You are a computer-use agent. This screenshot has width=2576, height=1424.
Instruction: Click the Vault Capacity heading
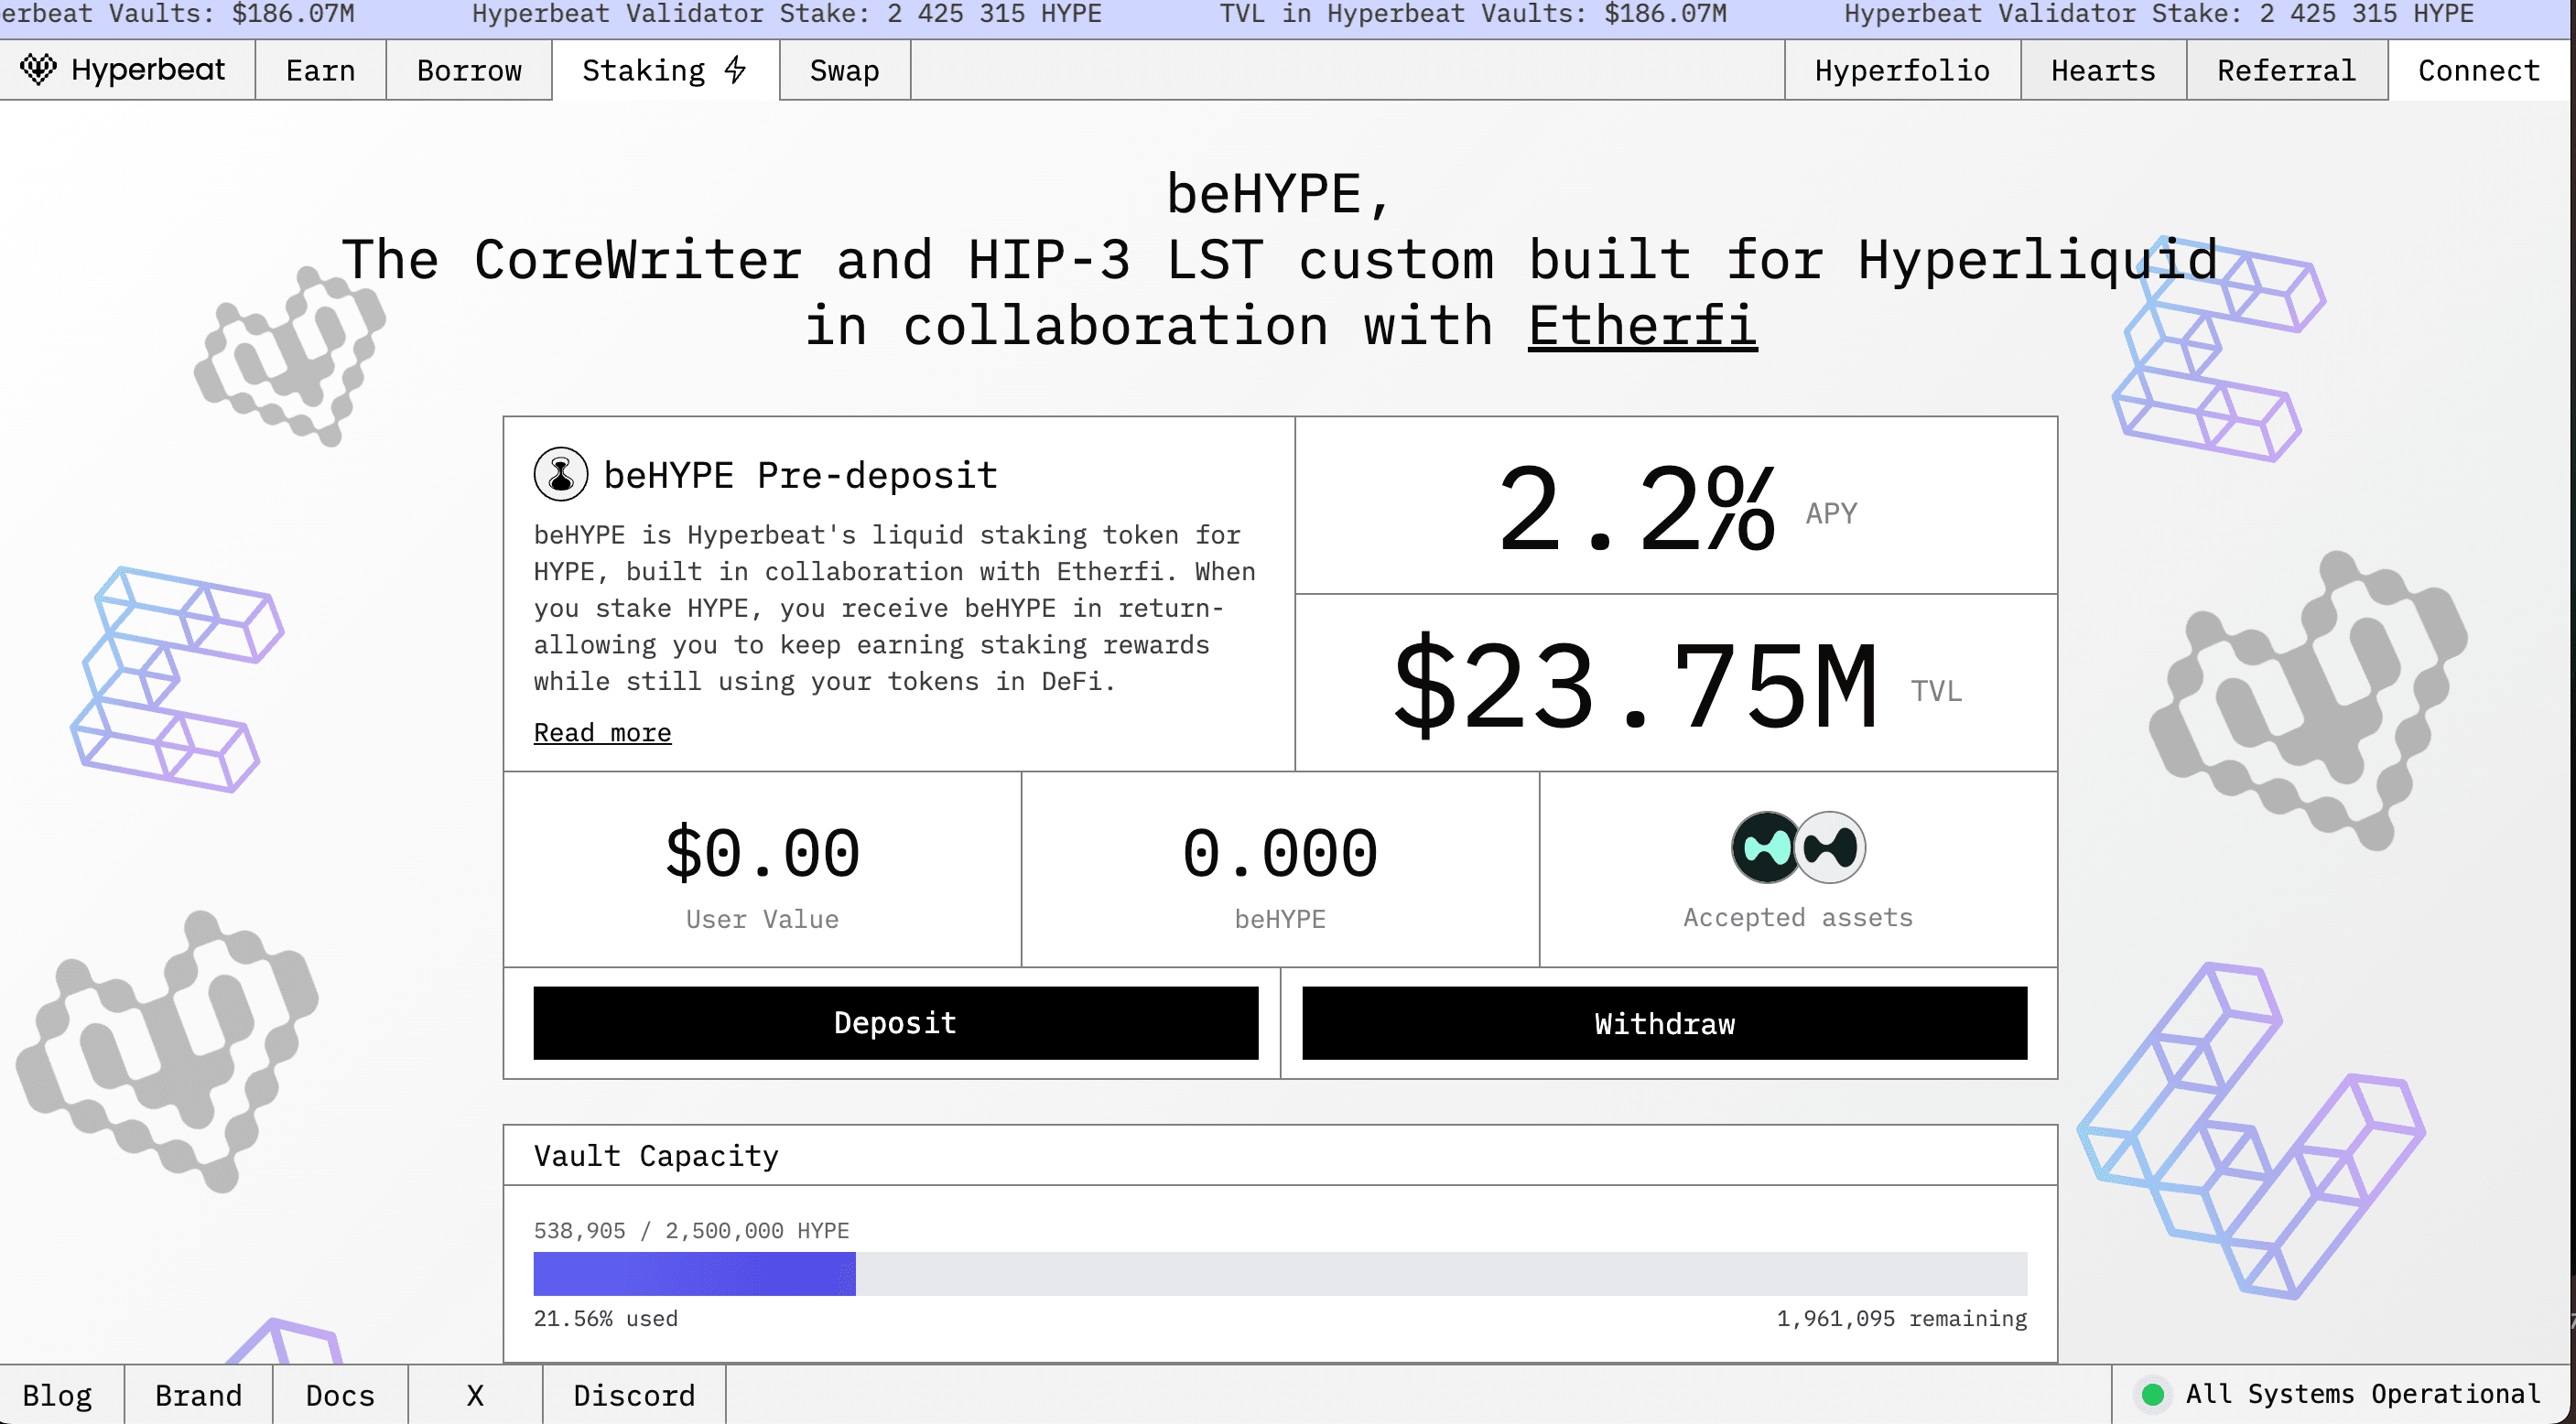pyautogui.click(x=656, y=1156)
